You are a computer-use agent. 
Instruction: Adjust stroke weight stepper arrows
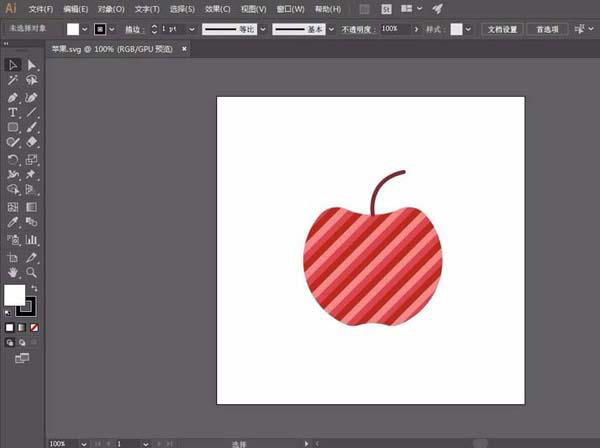154,29
